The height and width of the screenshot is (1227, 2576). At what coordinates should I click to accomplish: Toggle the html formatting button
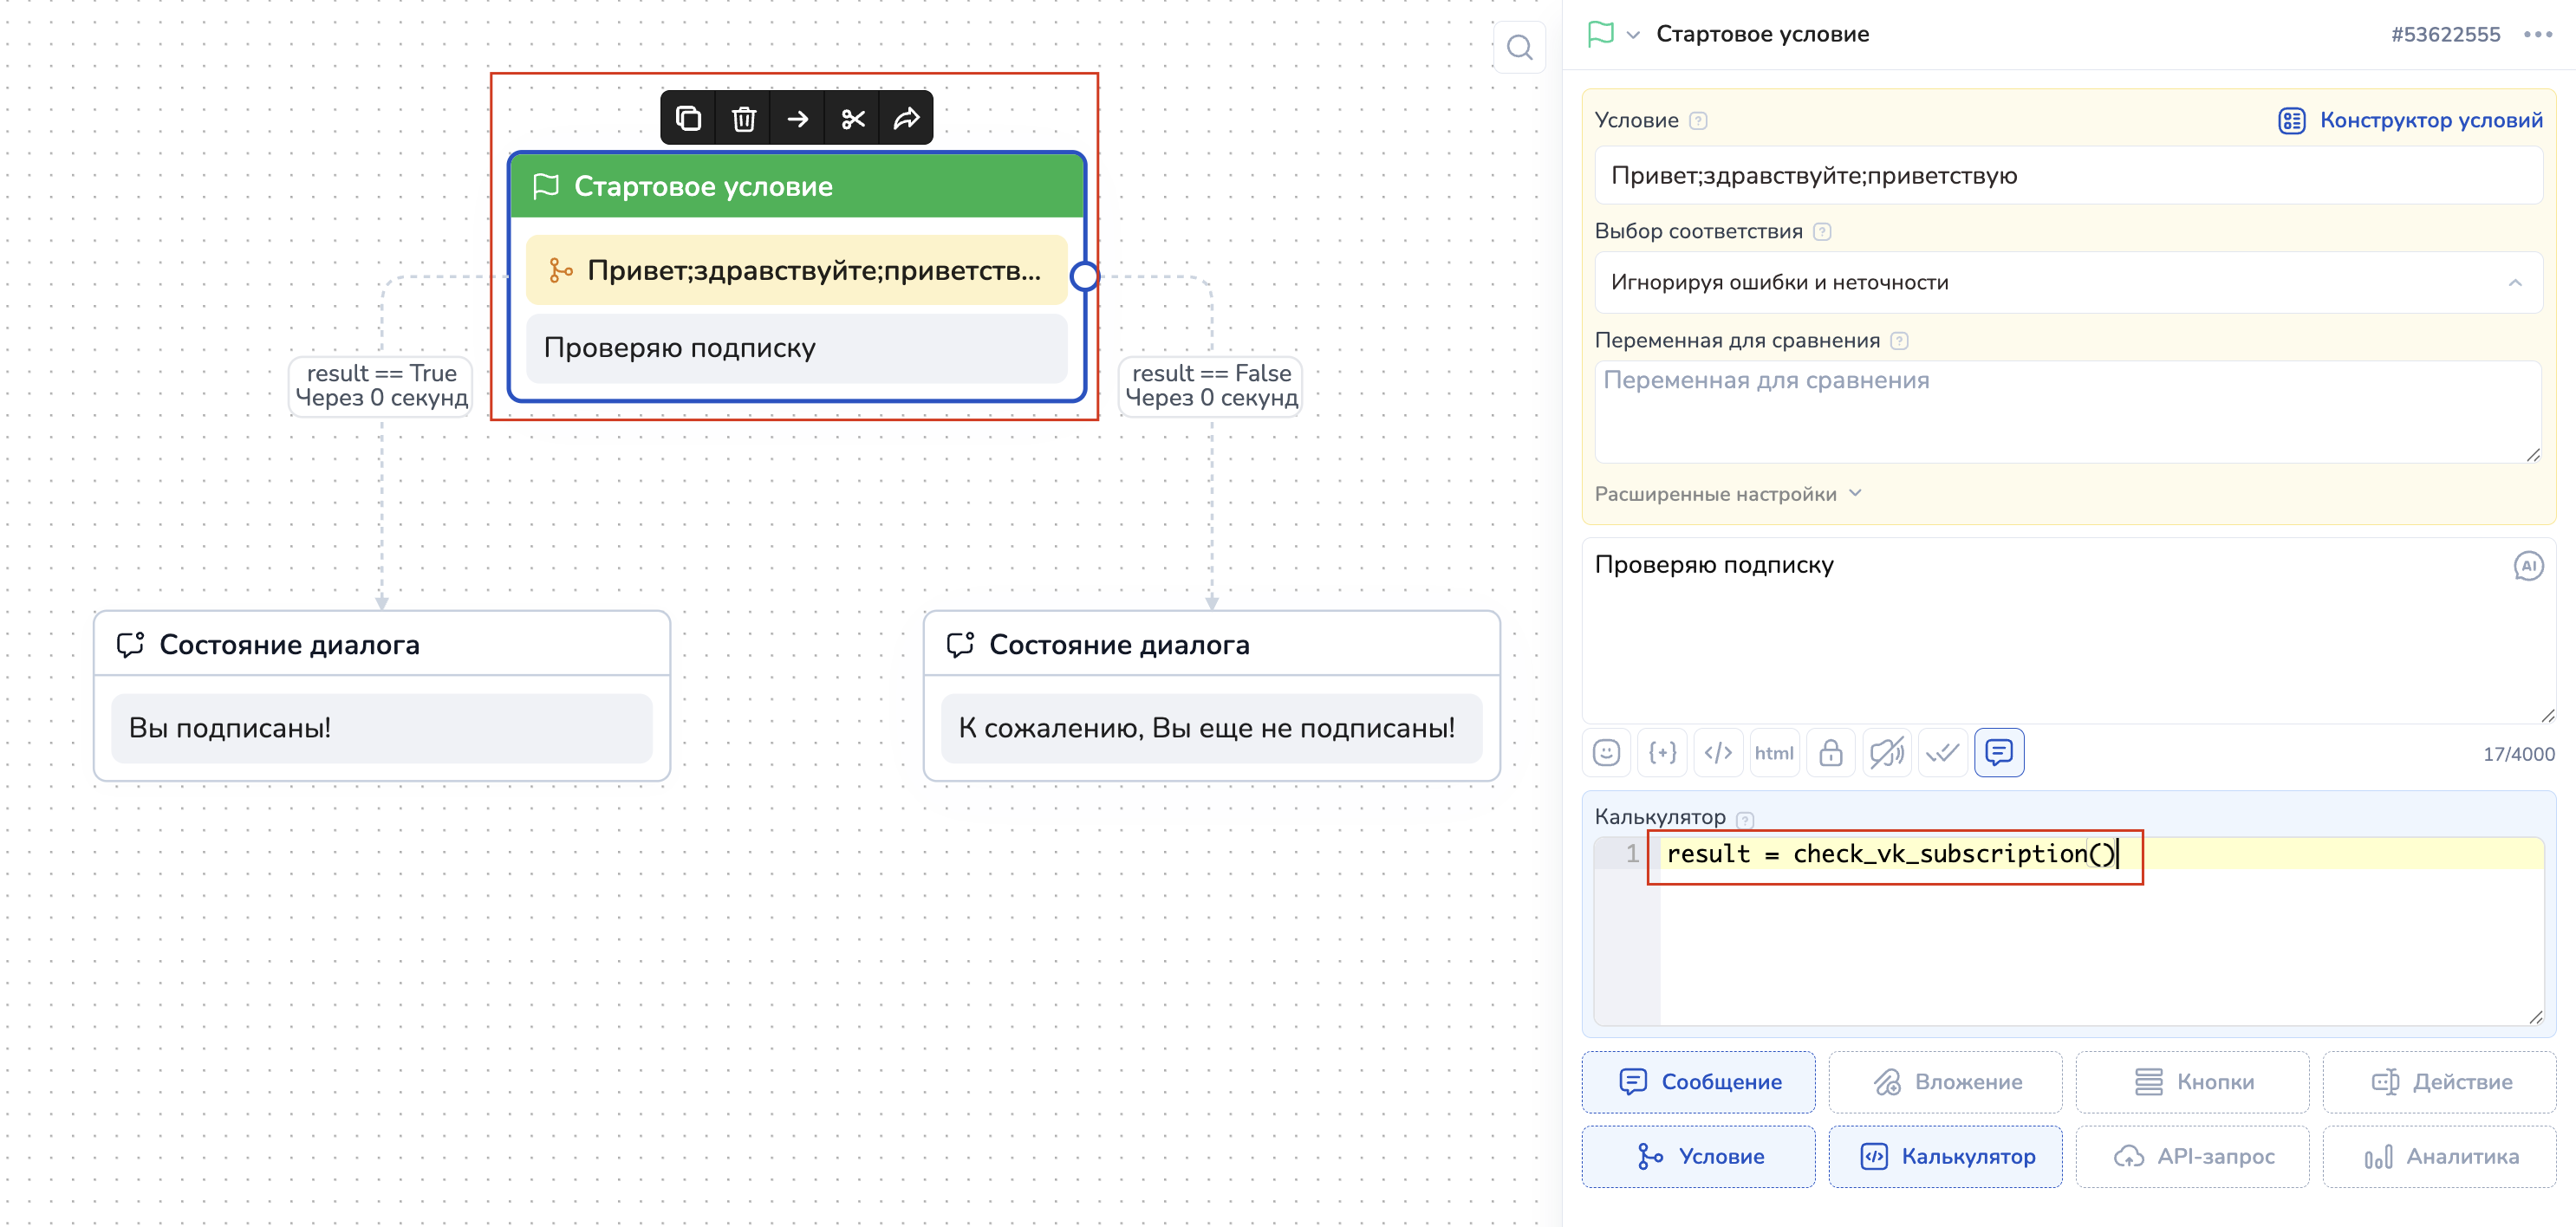point(1774,752)
